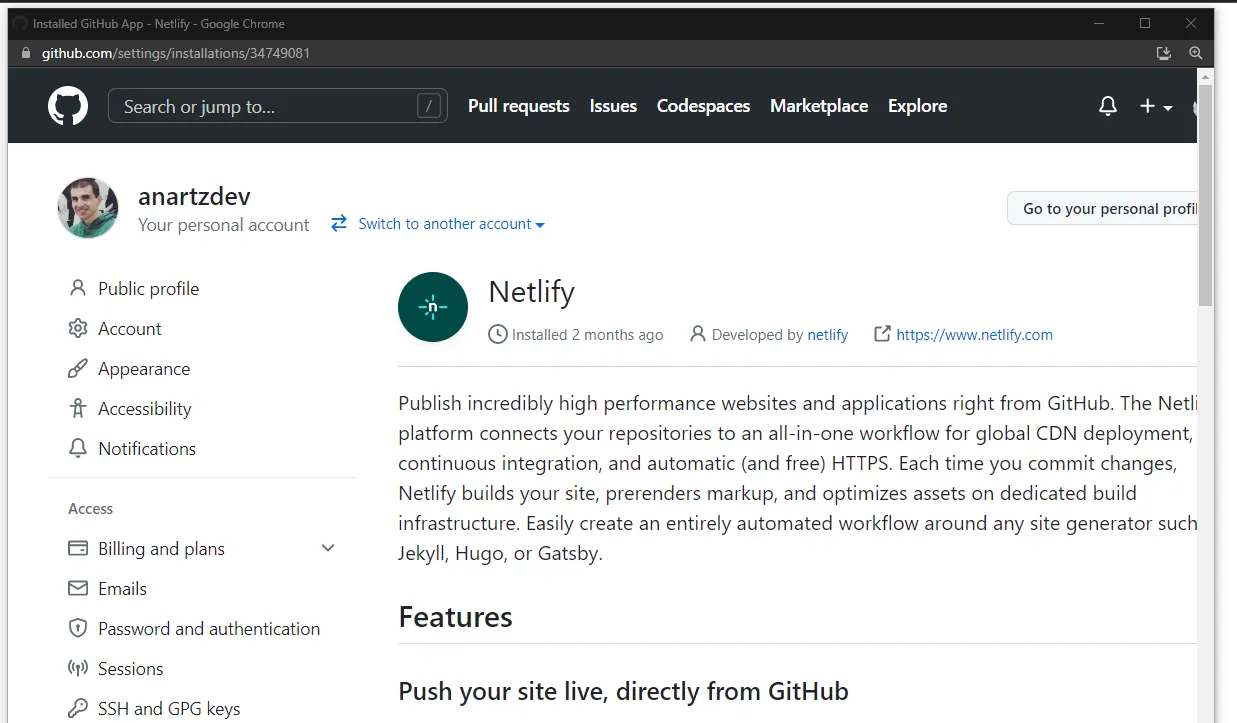Click Go to your personal profile button
Viewport: 1237px width, 723px height.
(1104, 208)
